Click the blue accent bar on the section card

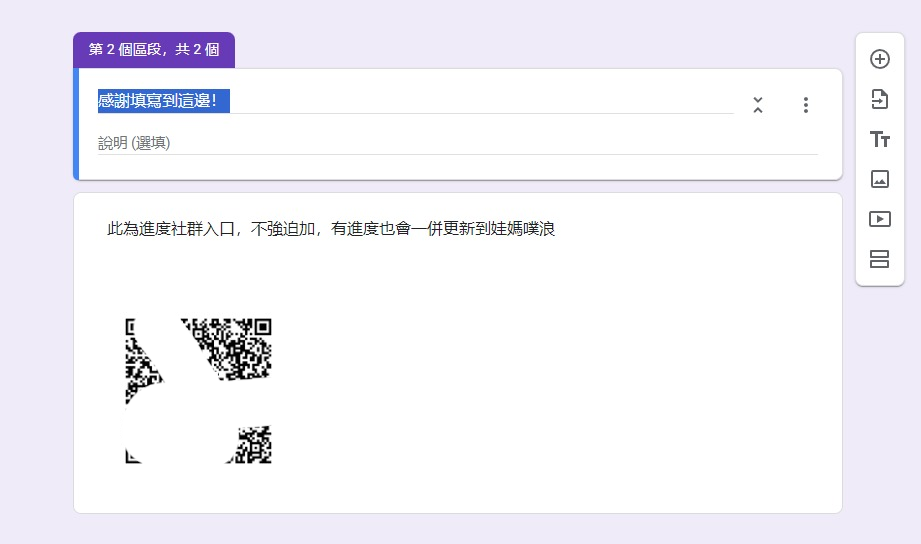pos(76,124)
